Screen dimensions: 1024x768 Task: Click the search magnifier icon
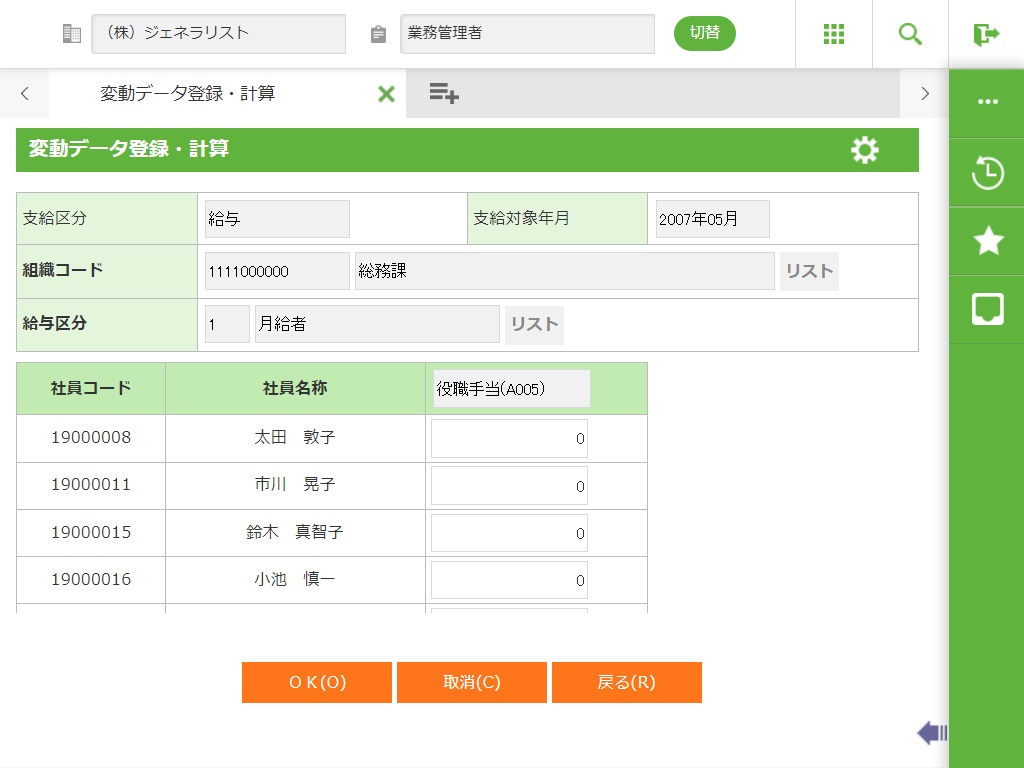pos(910,34)
